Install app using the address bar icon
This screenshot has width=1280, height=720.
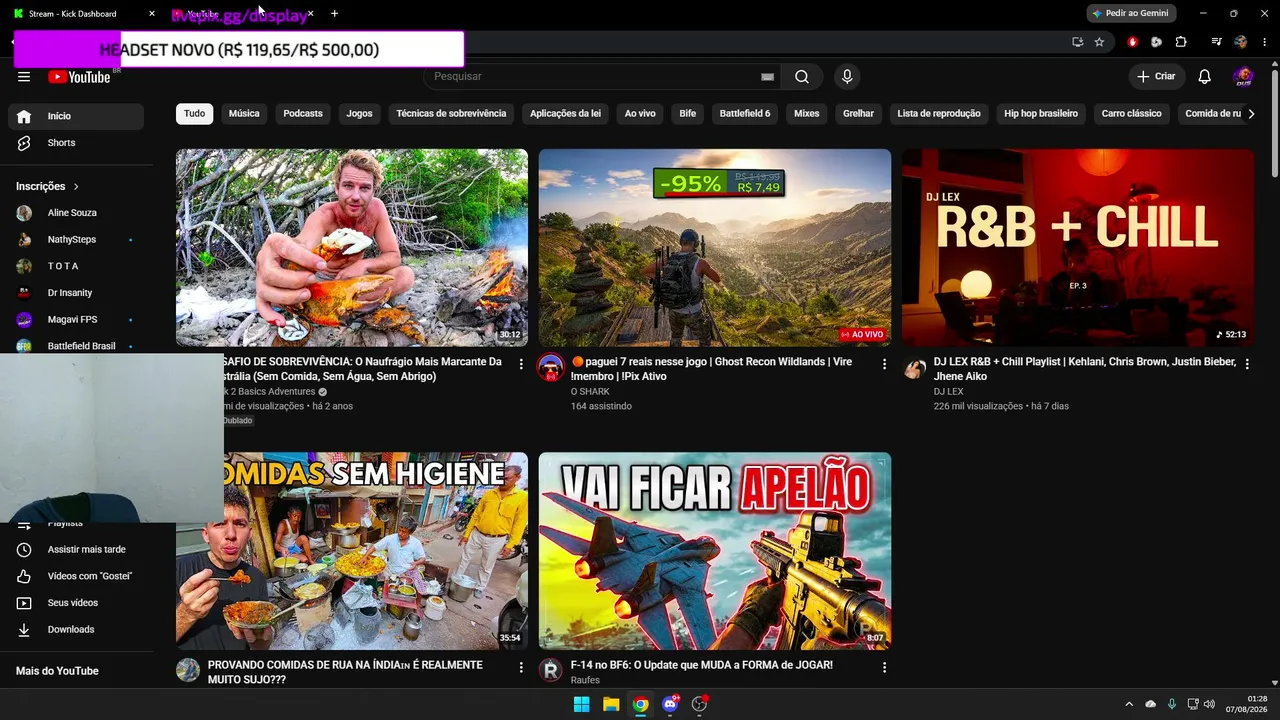1077,42
